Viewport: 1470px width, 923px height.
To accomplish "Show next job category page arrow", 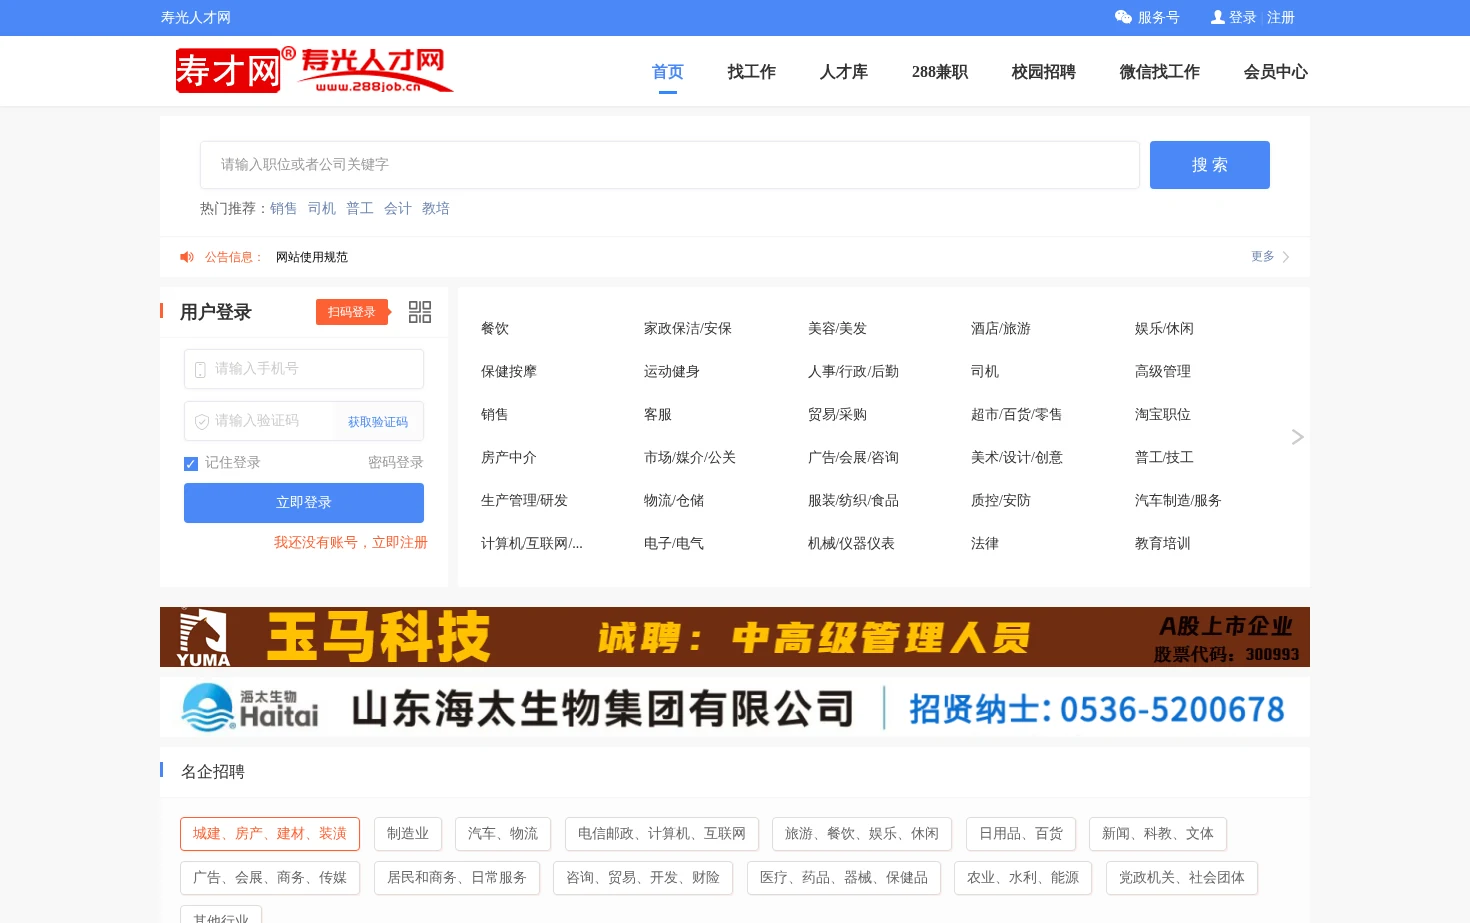I will pyautogui.click(x=1297, y=437).
